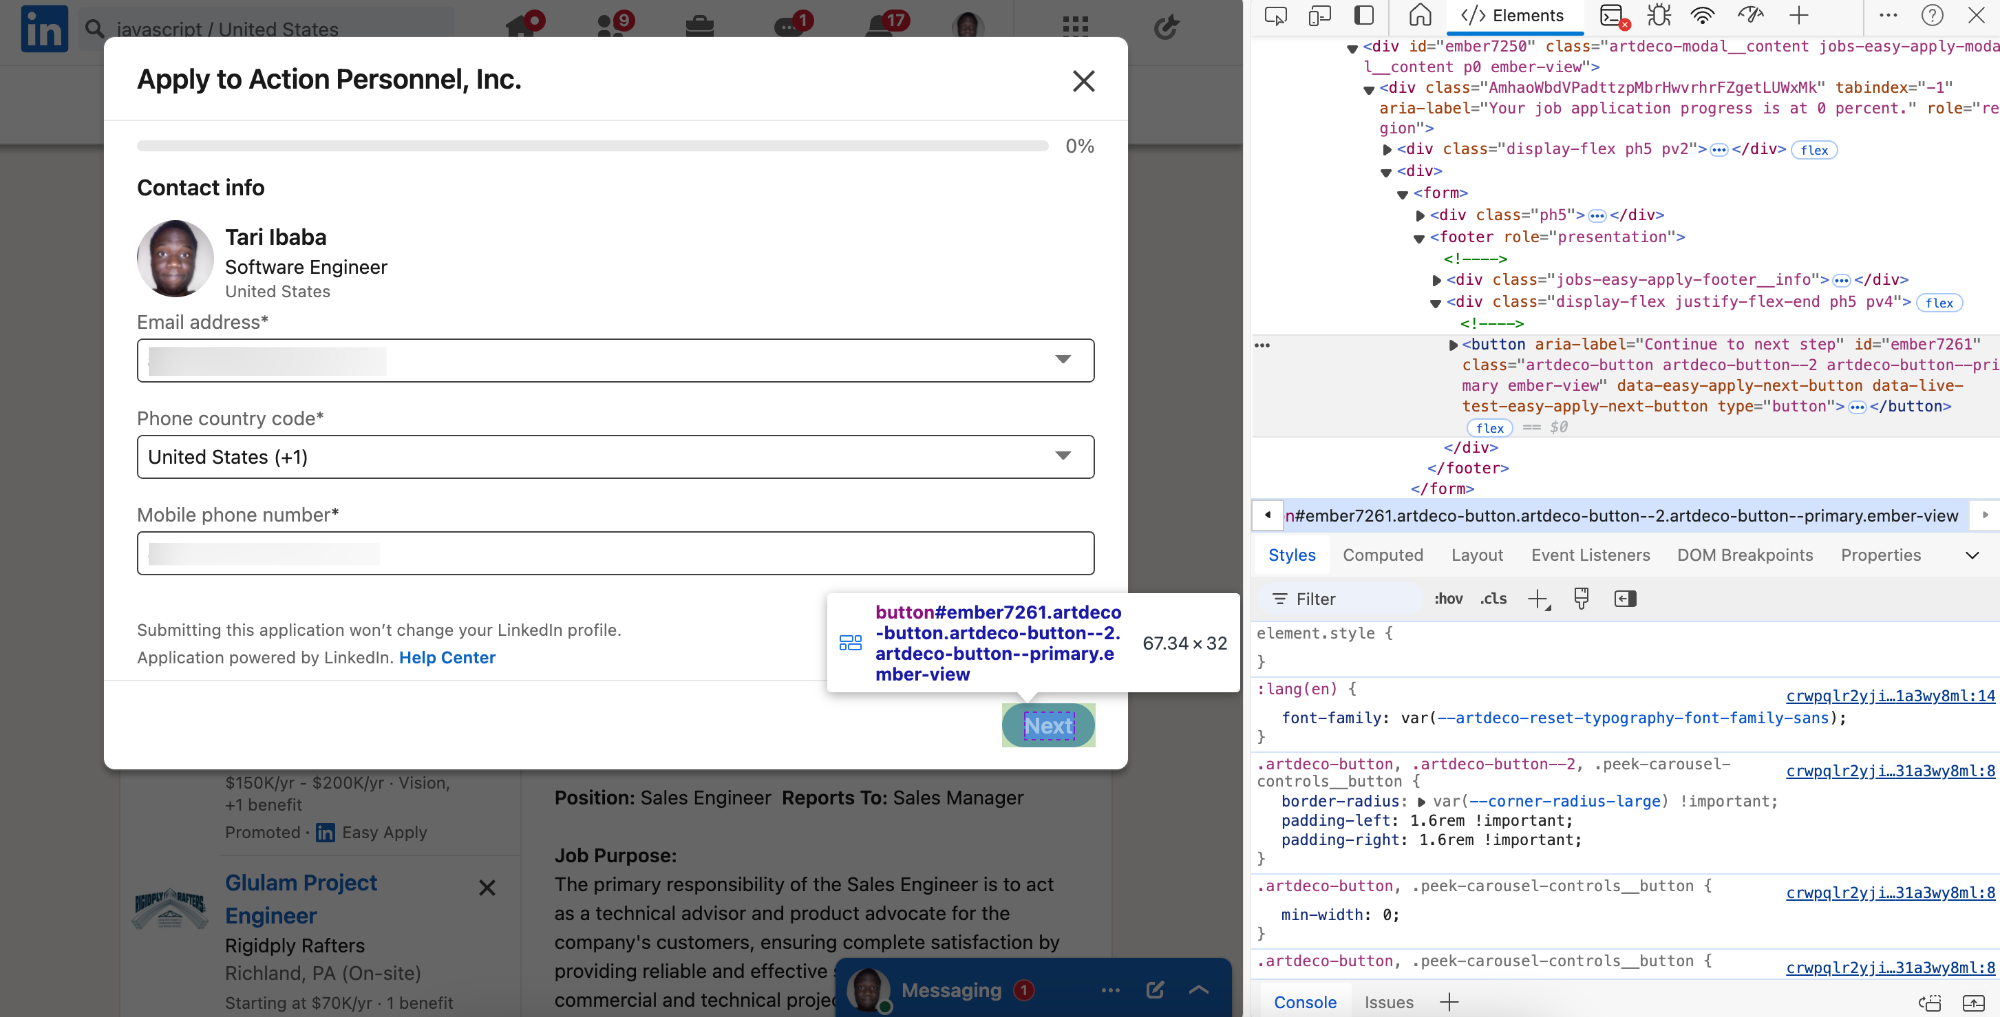2000x1017 pixels.
Task: Open My Network icon with 9 badge
Action: click(613, 24)
